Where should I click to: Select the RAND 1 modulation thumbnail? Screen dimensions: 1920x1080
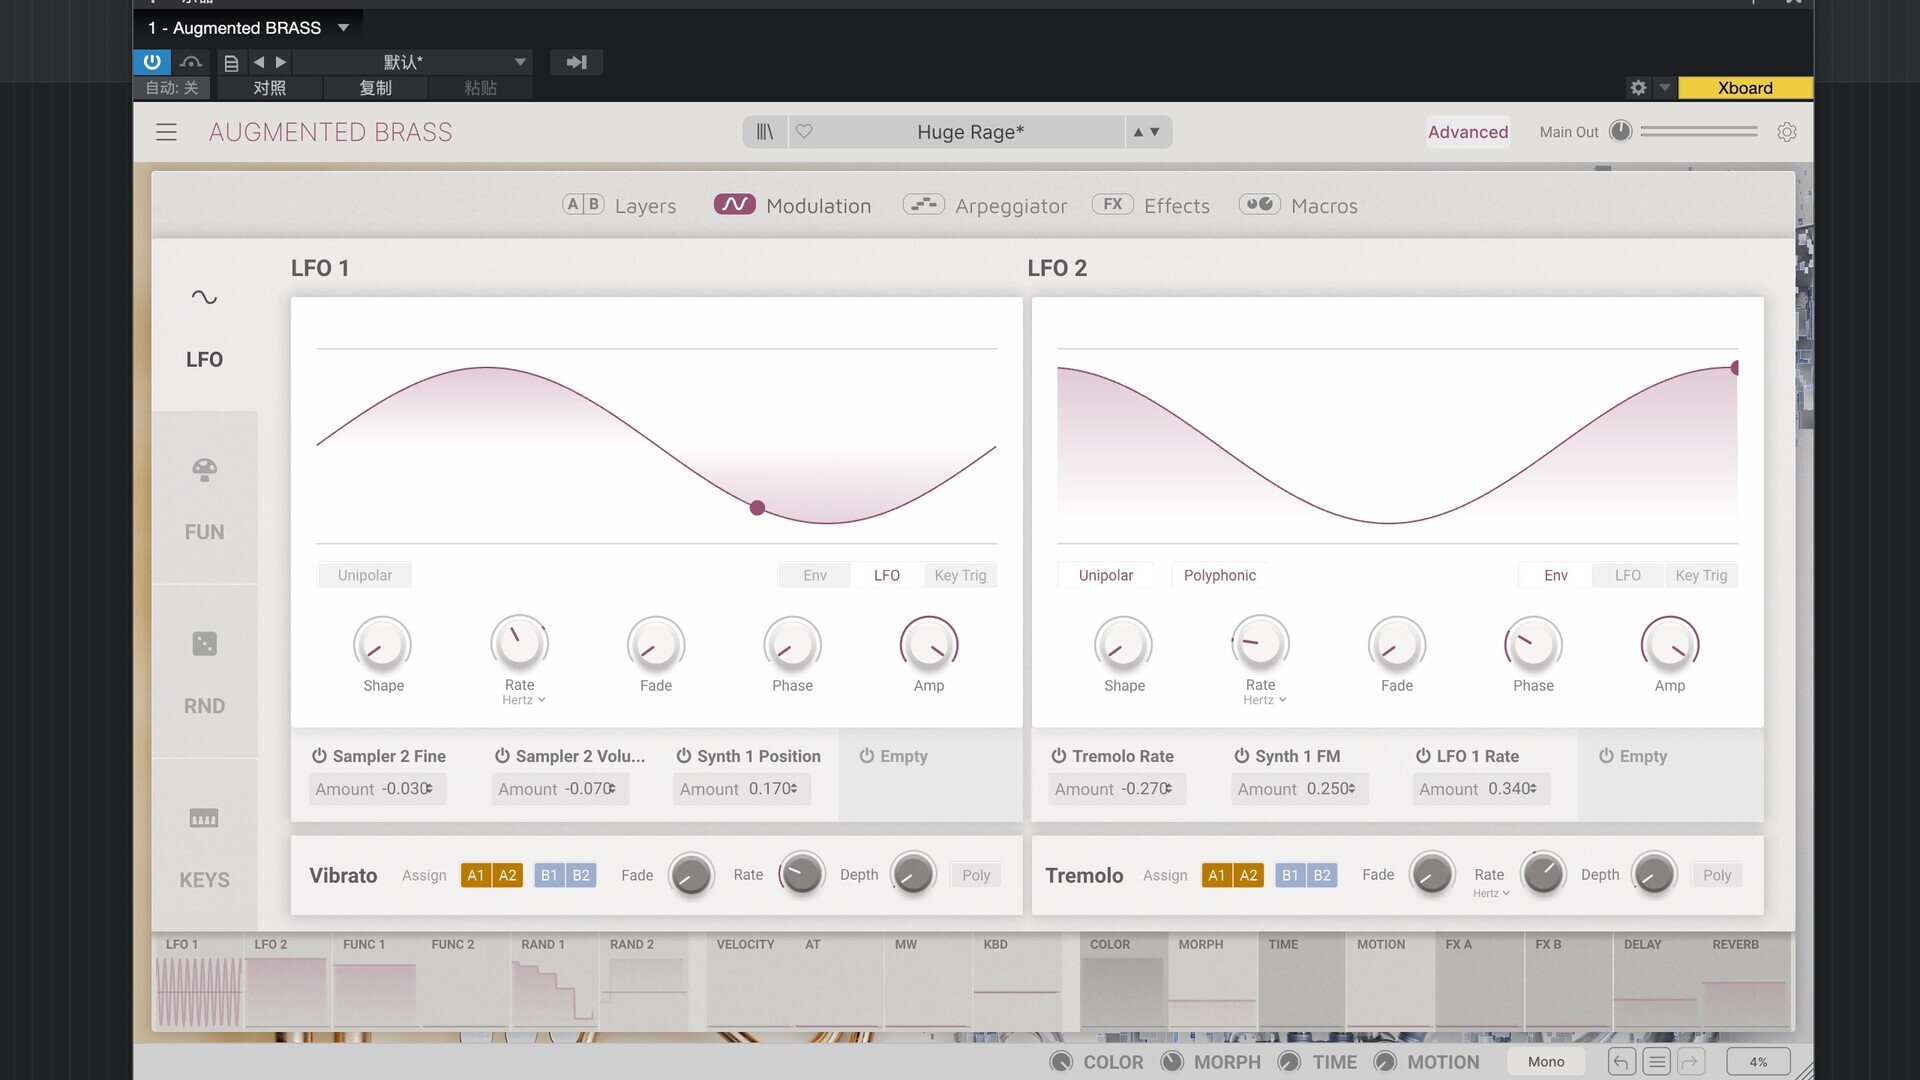(554, 982)
